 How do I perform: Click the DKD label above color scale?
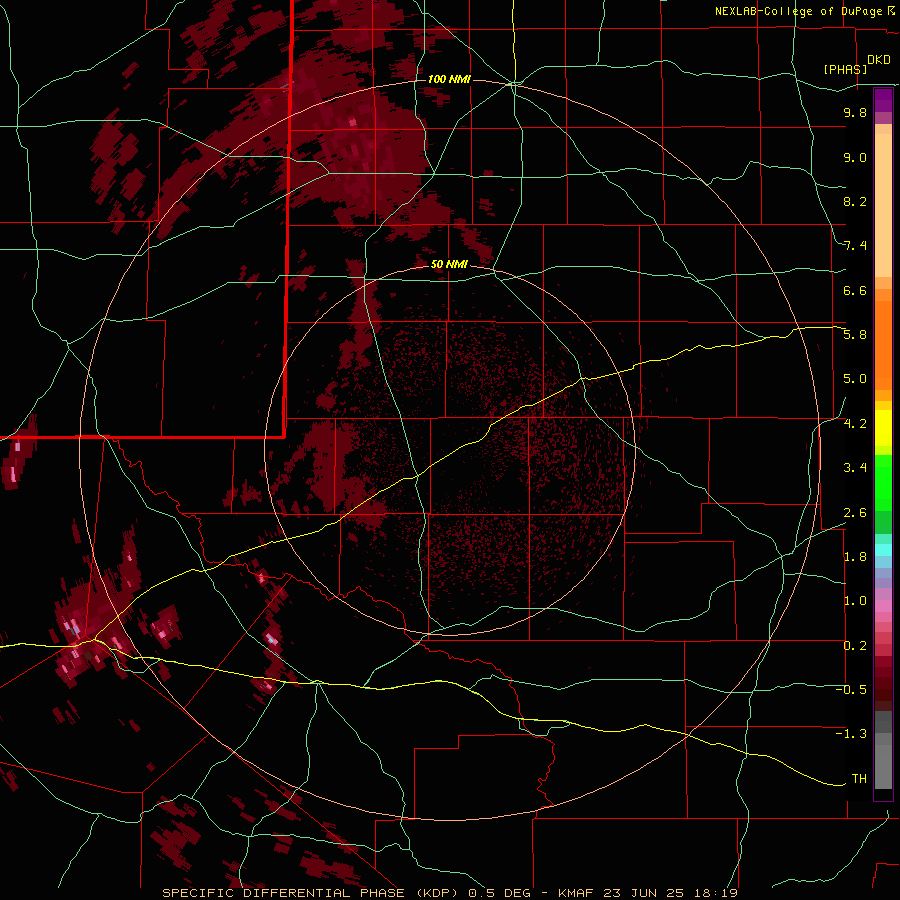point(879,60)
